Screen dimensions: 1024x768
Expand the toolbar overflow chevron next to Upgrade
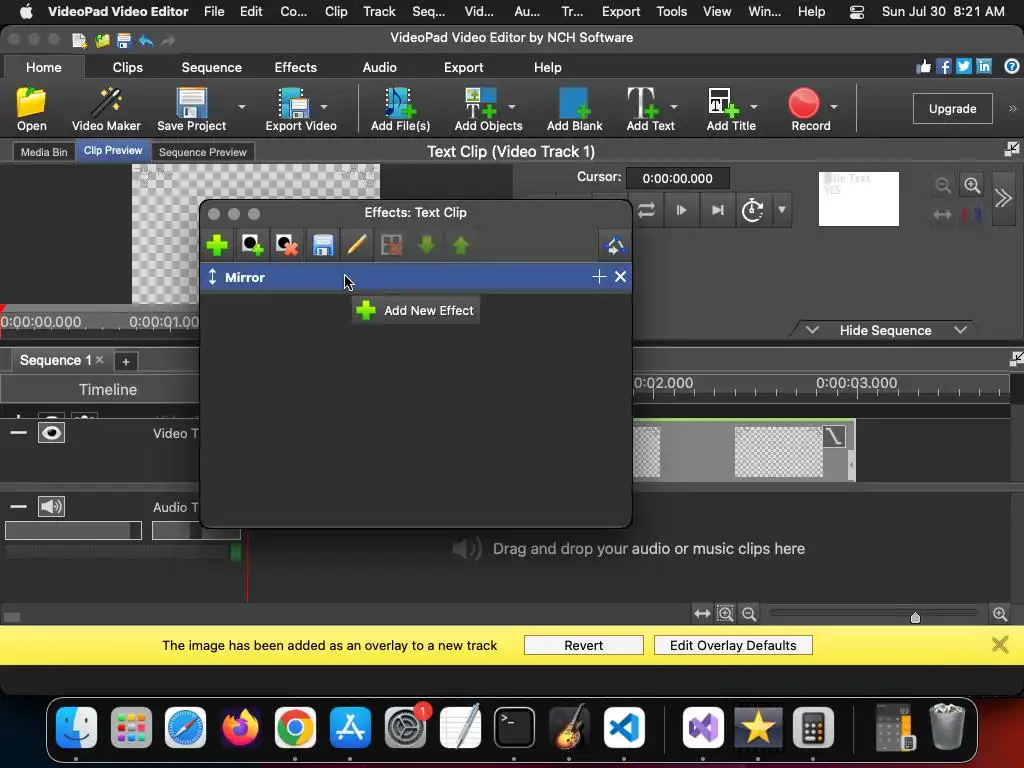click(1012, 108)
